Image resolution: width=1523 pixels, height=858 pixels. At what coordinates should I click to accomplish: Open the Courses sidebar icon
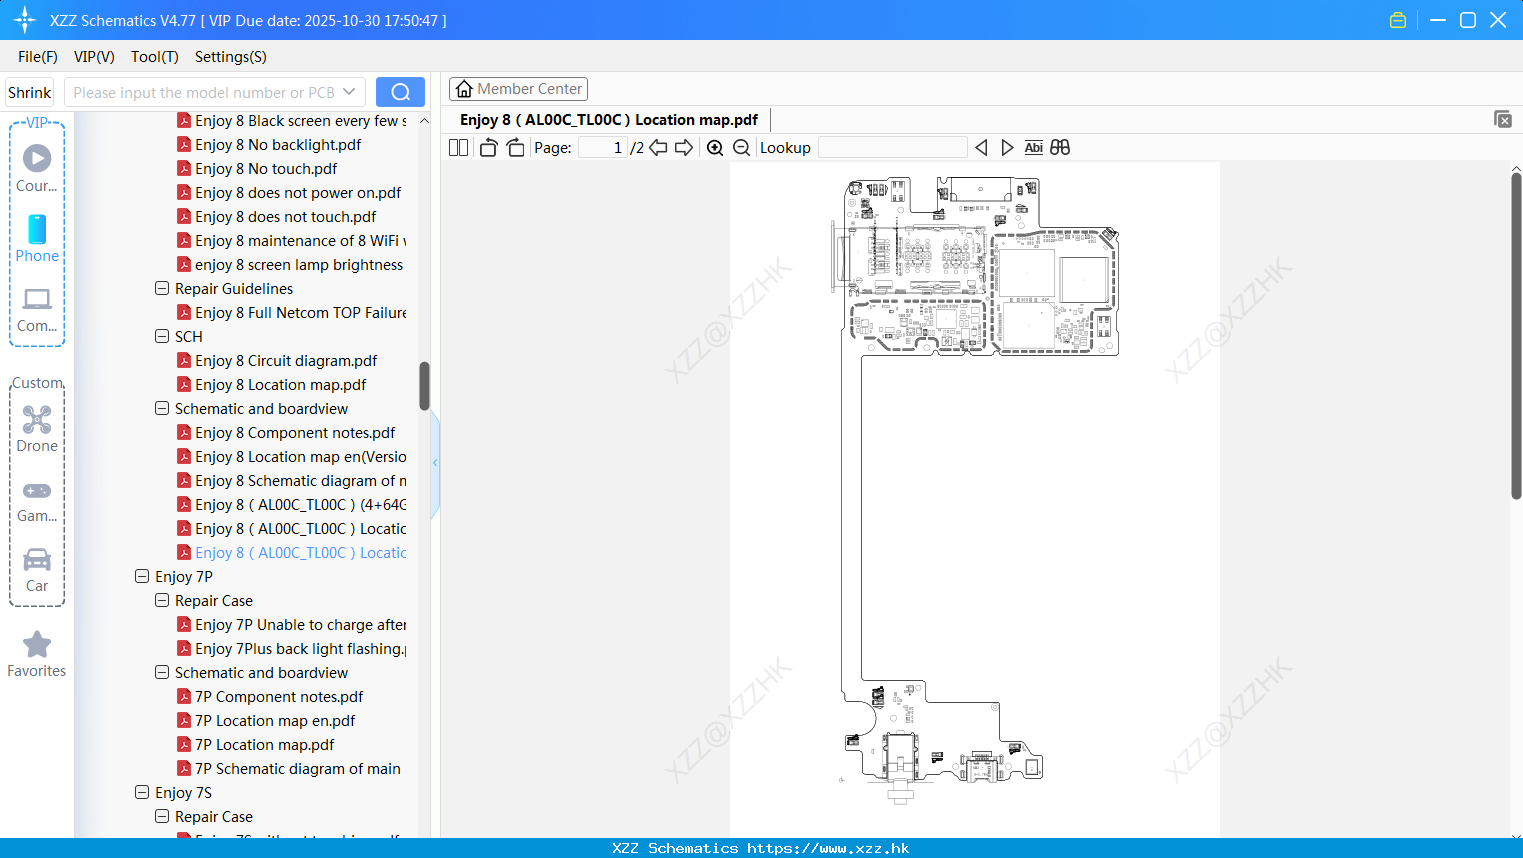(x=37, y=168)
